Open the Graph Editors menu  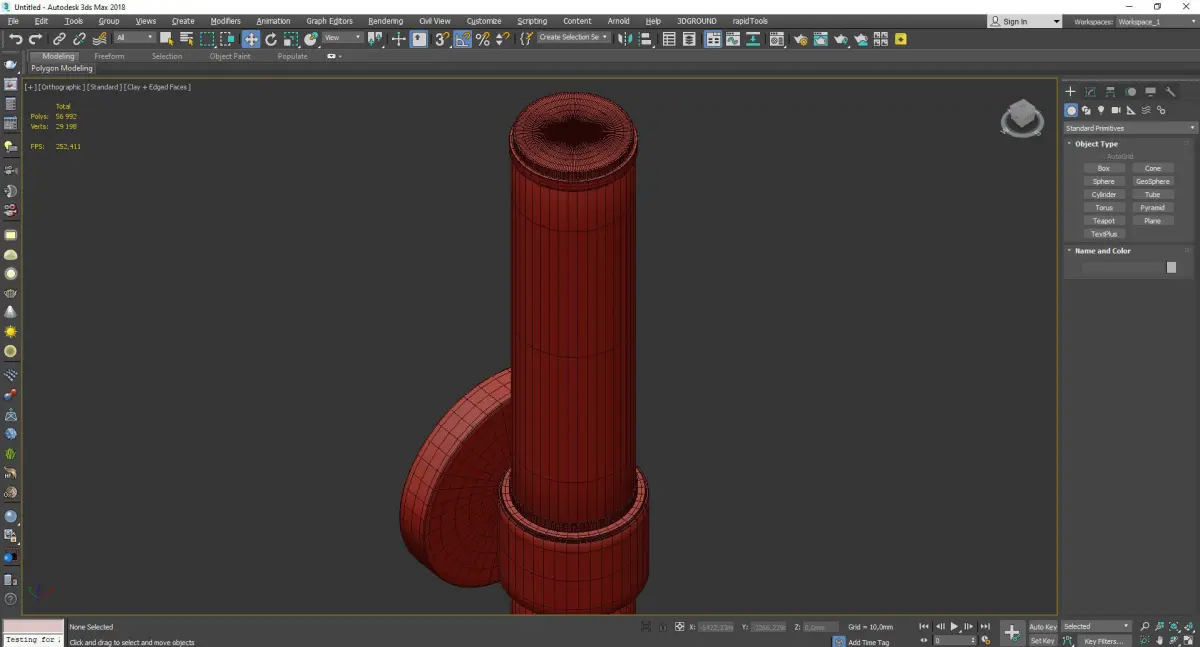click(x=329, y=21)
